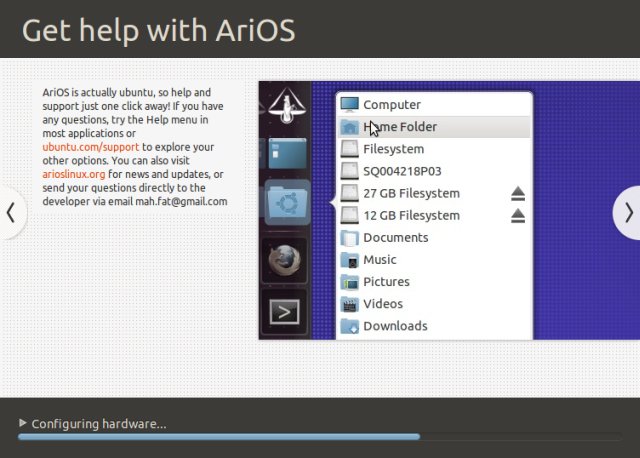Advance to next slide with right arrow
The image size is (640, 458).
[x=629, y=213]
